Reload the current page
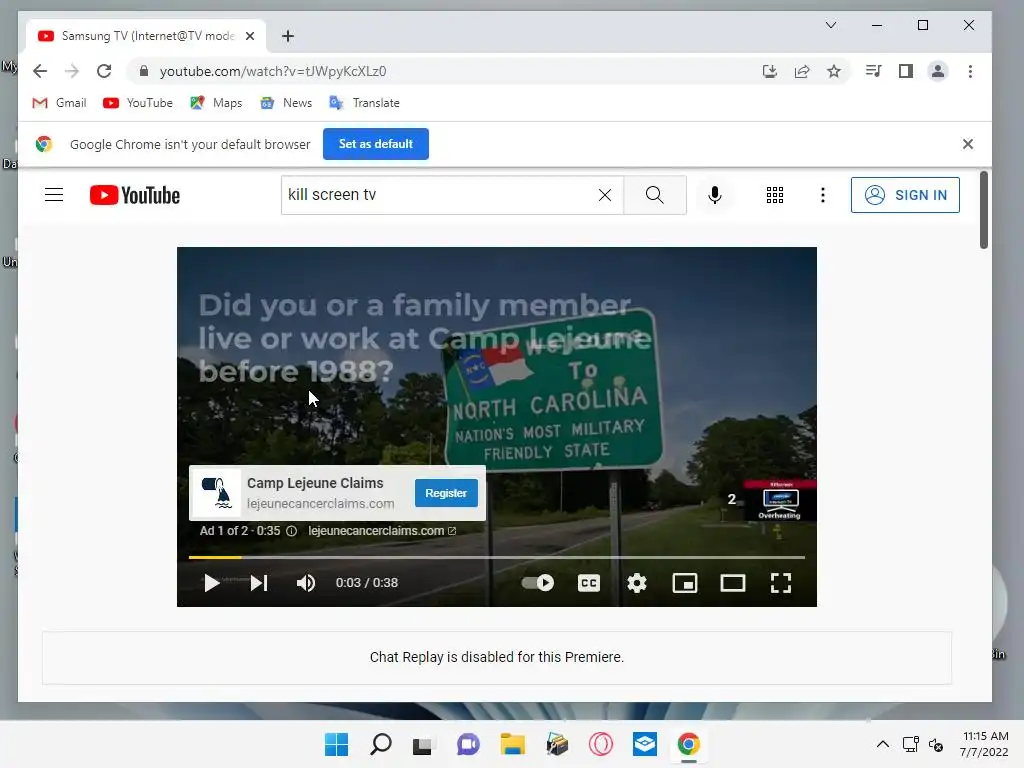Screen dimensions: 1024x768 (104, 71)
